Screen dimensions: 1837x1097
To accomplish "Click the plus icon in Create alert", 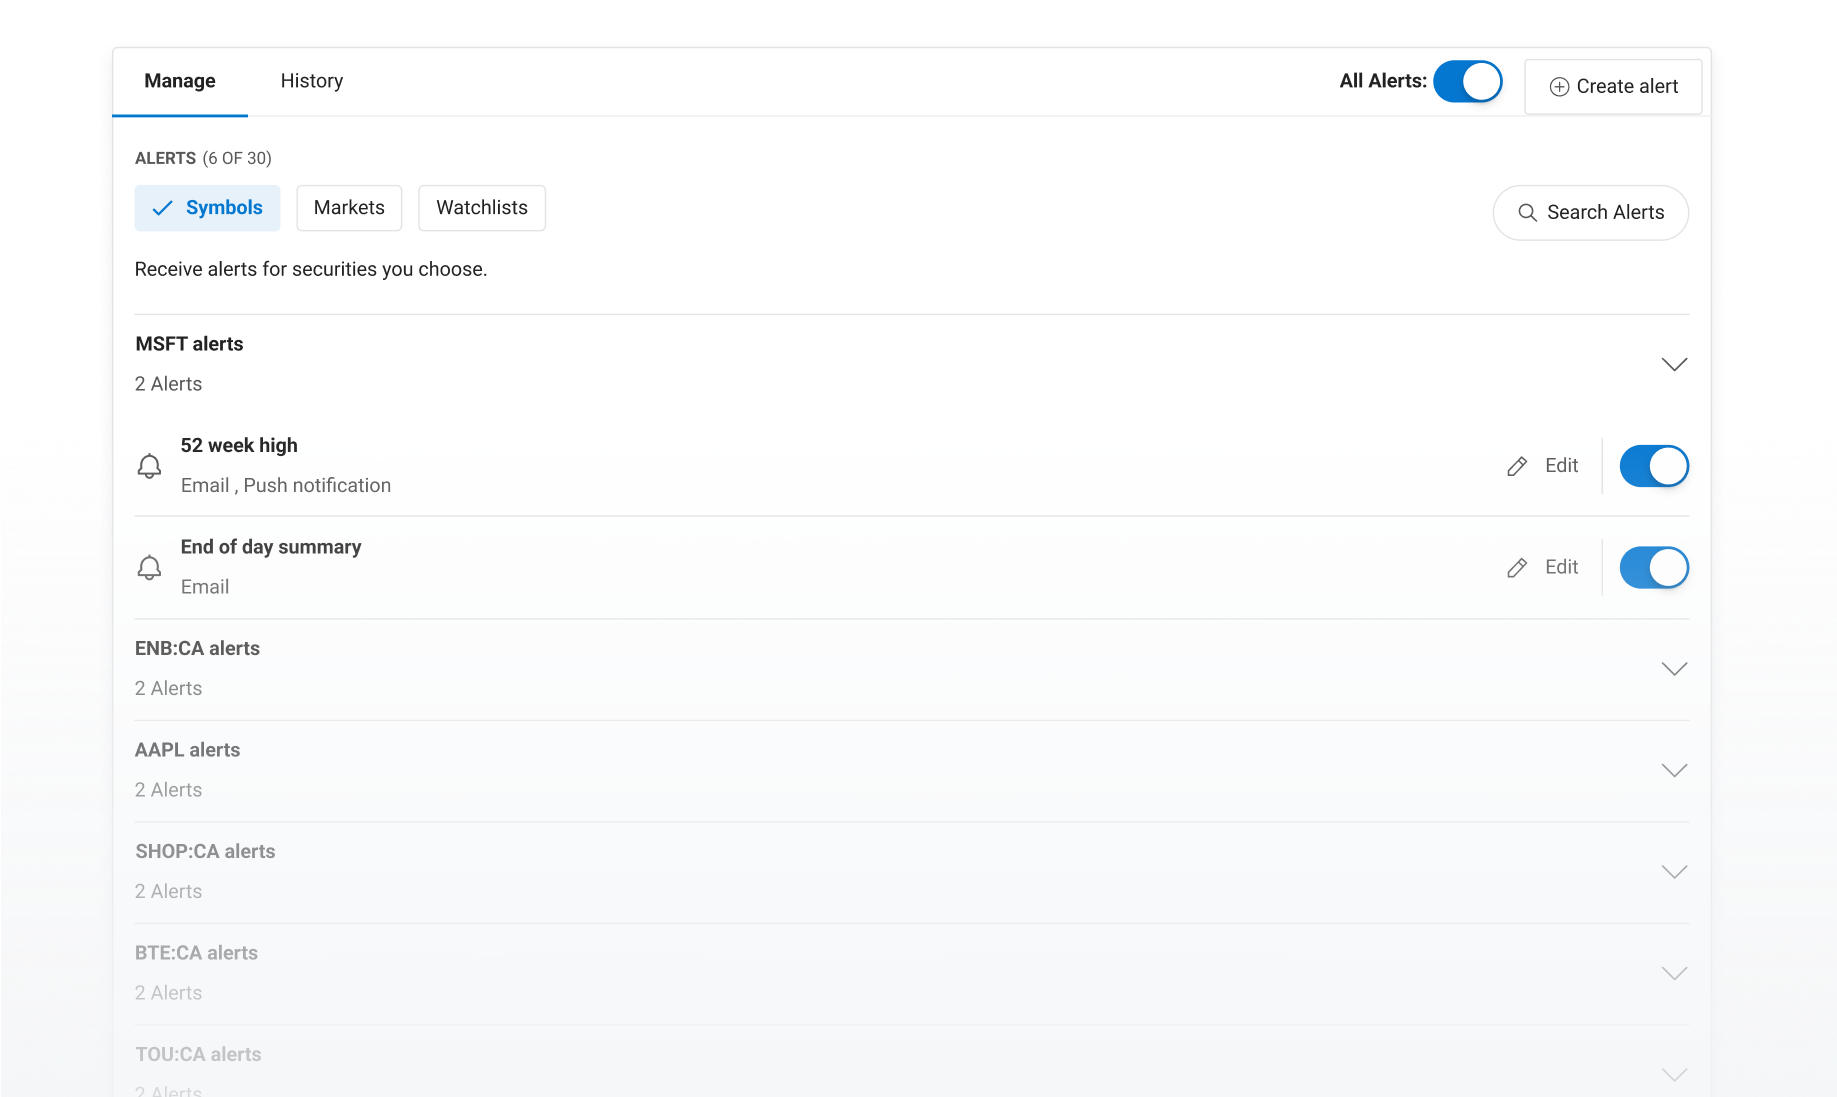I will tap(1559, 87).
